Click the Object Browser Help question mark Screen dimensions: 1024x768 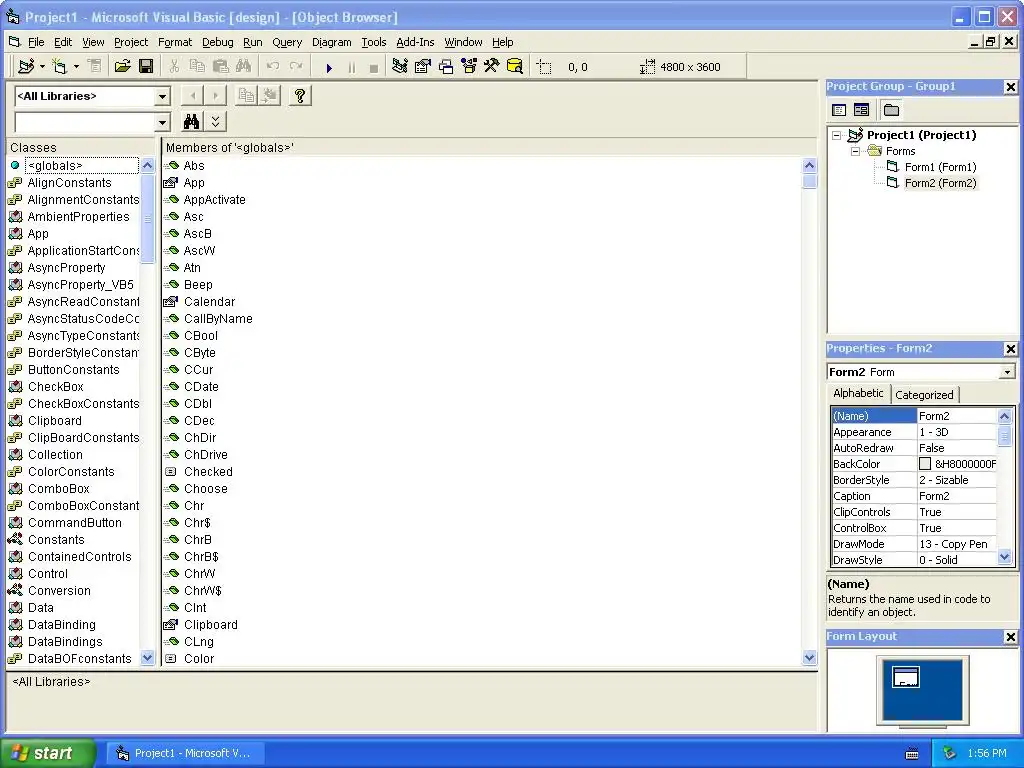coord(300,96)
